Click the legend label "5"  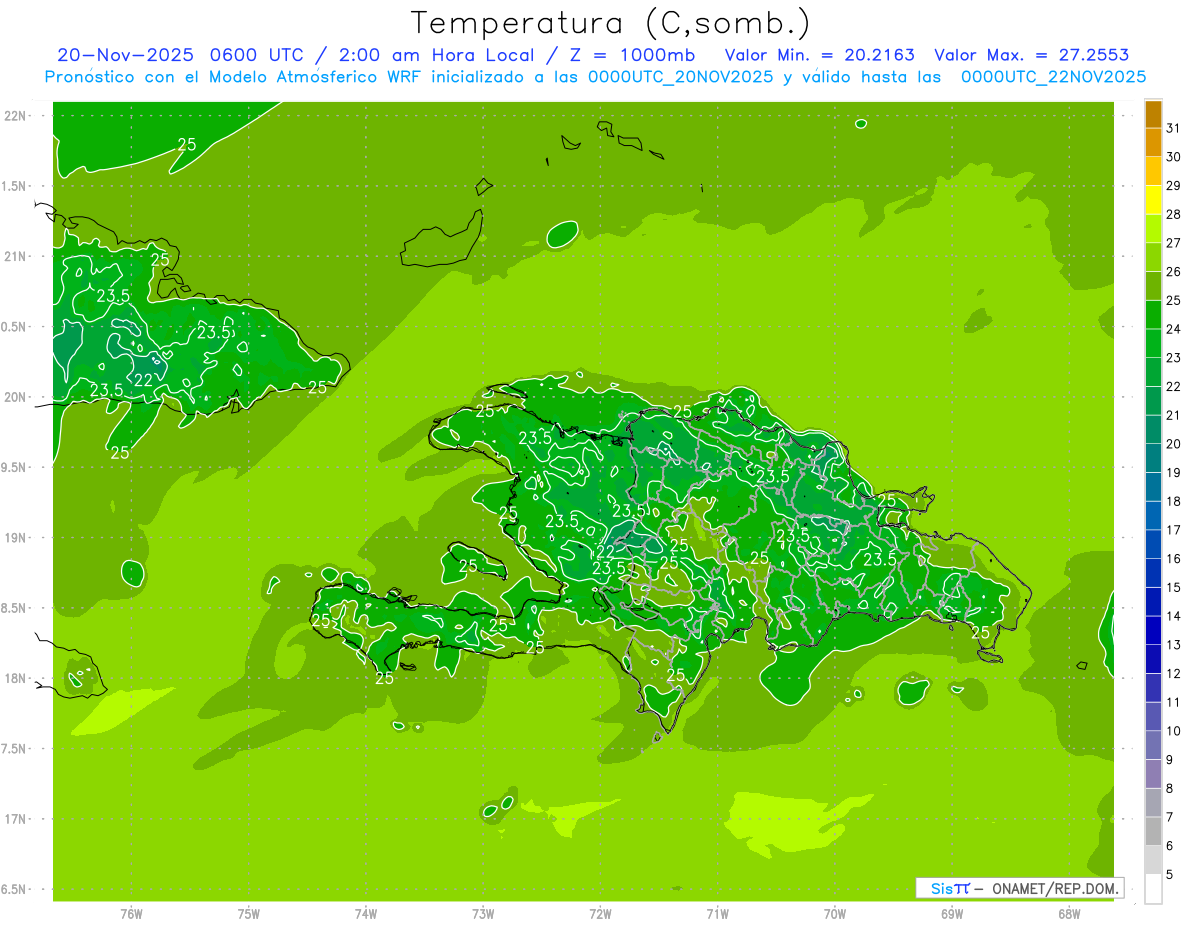1170,874
